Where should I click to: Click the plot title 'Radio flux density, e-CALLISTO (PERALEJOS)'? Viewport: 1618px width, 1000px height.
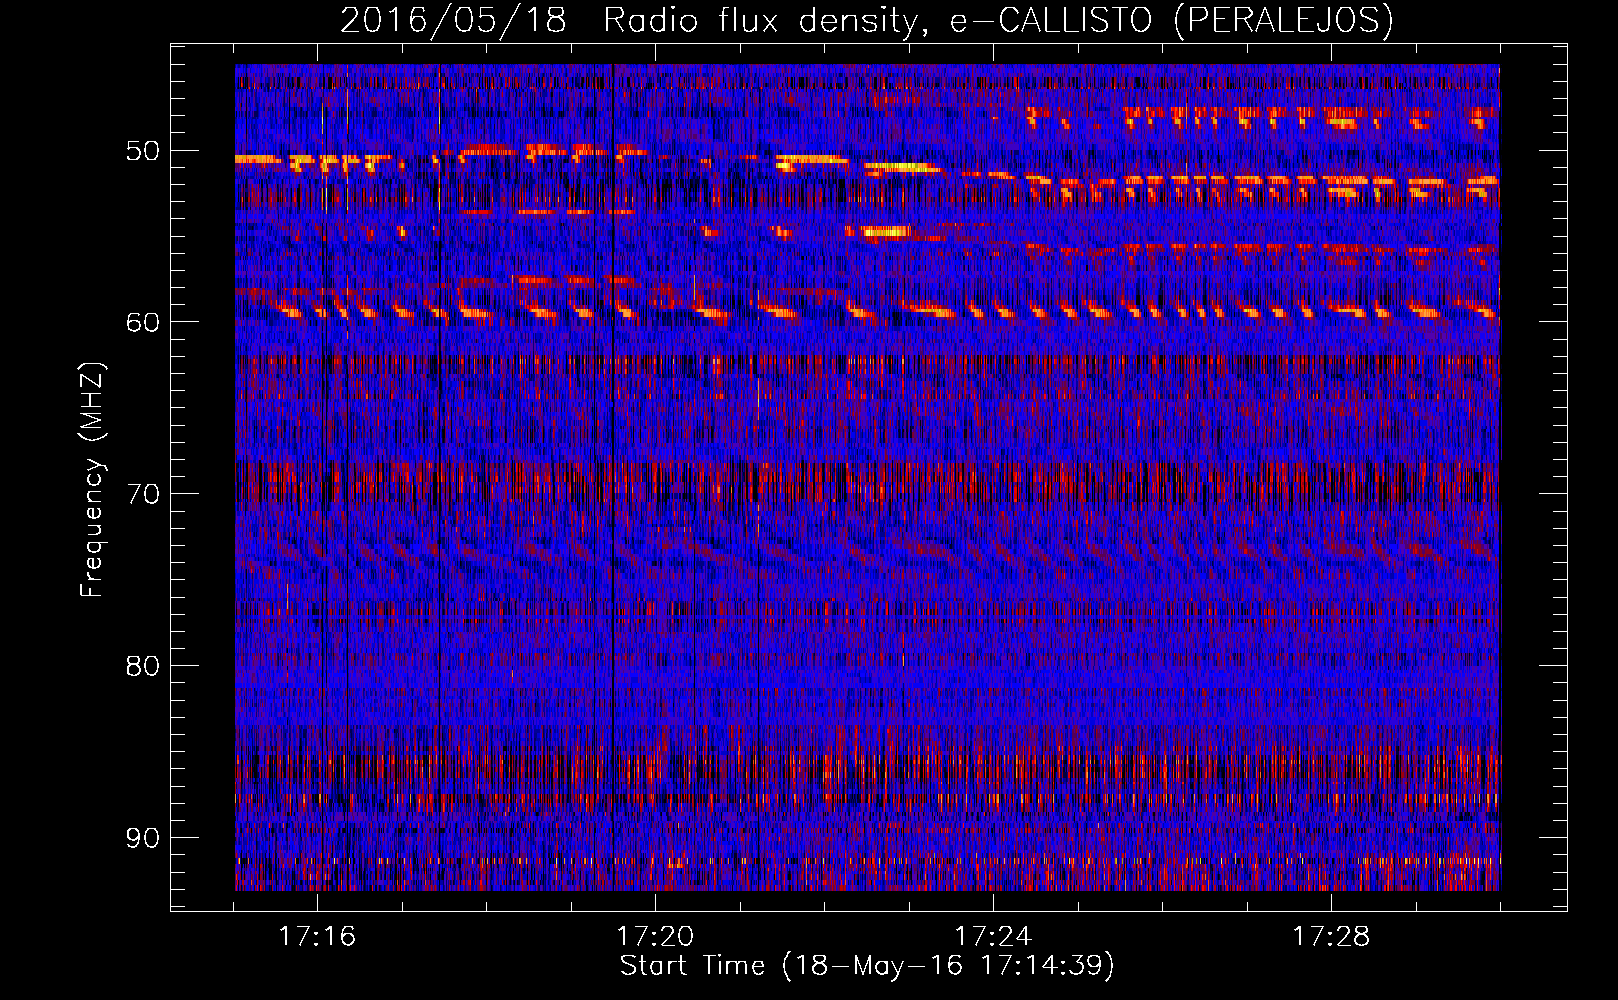[x=999, y=20]
